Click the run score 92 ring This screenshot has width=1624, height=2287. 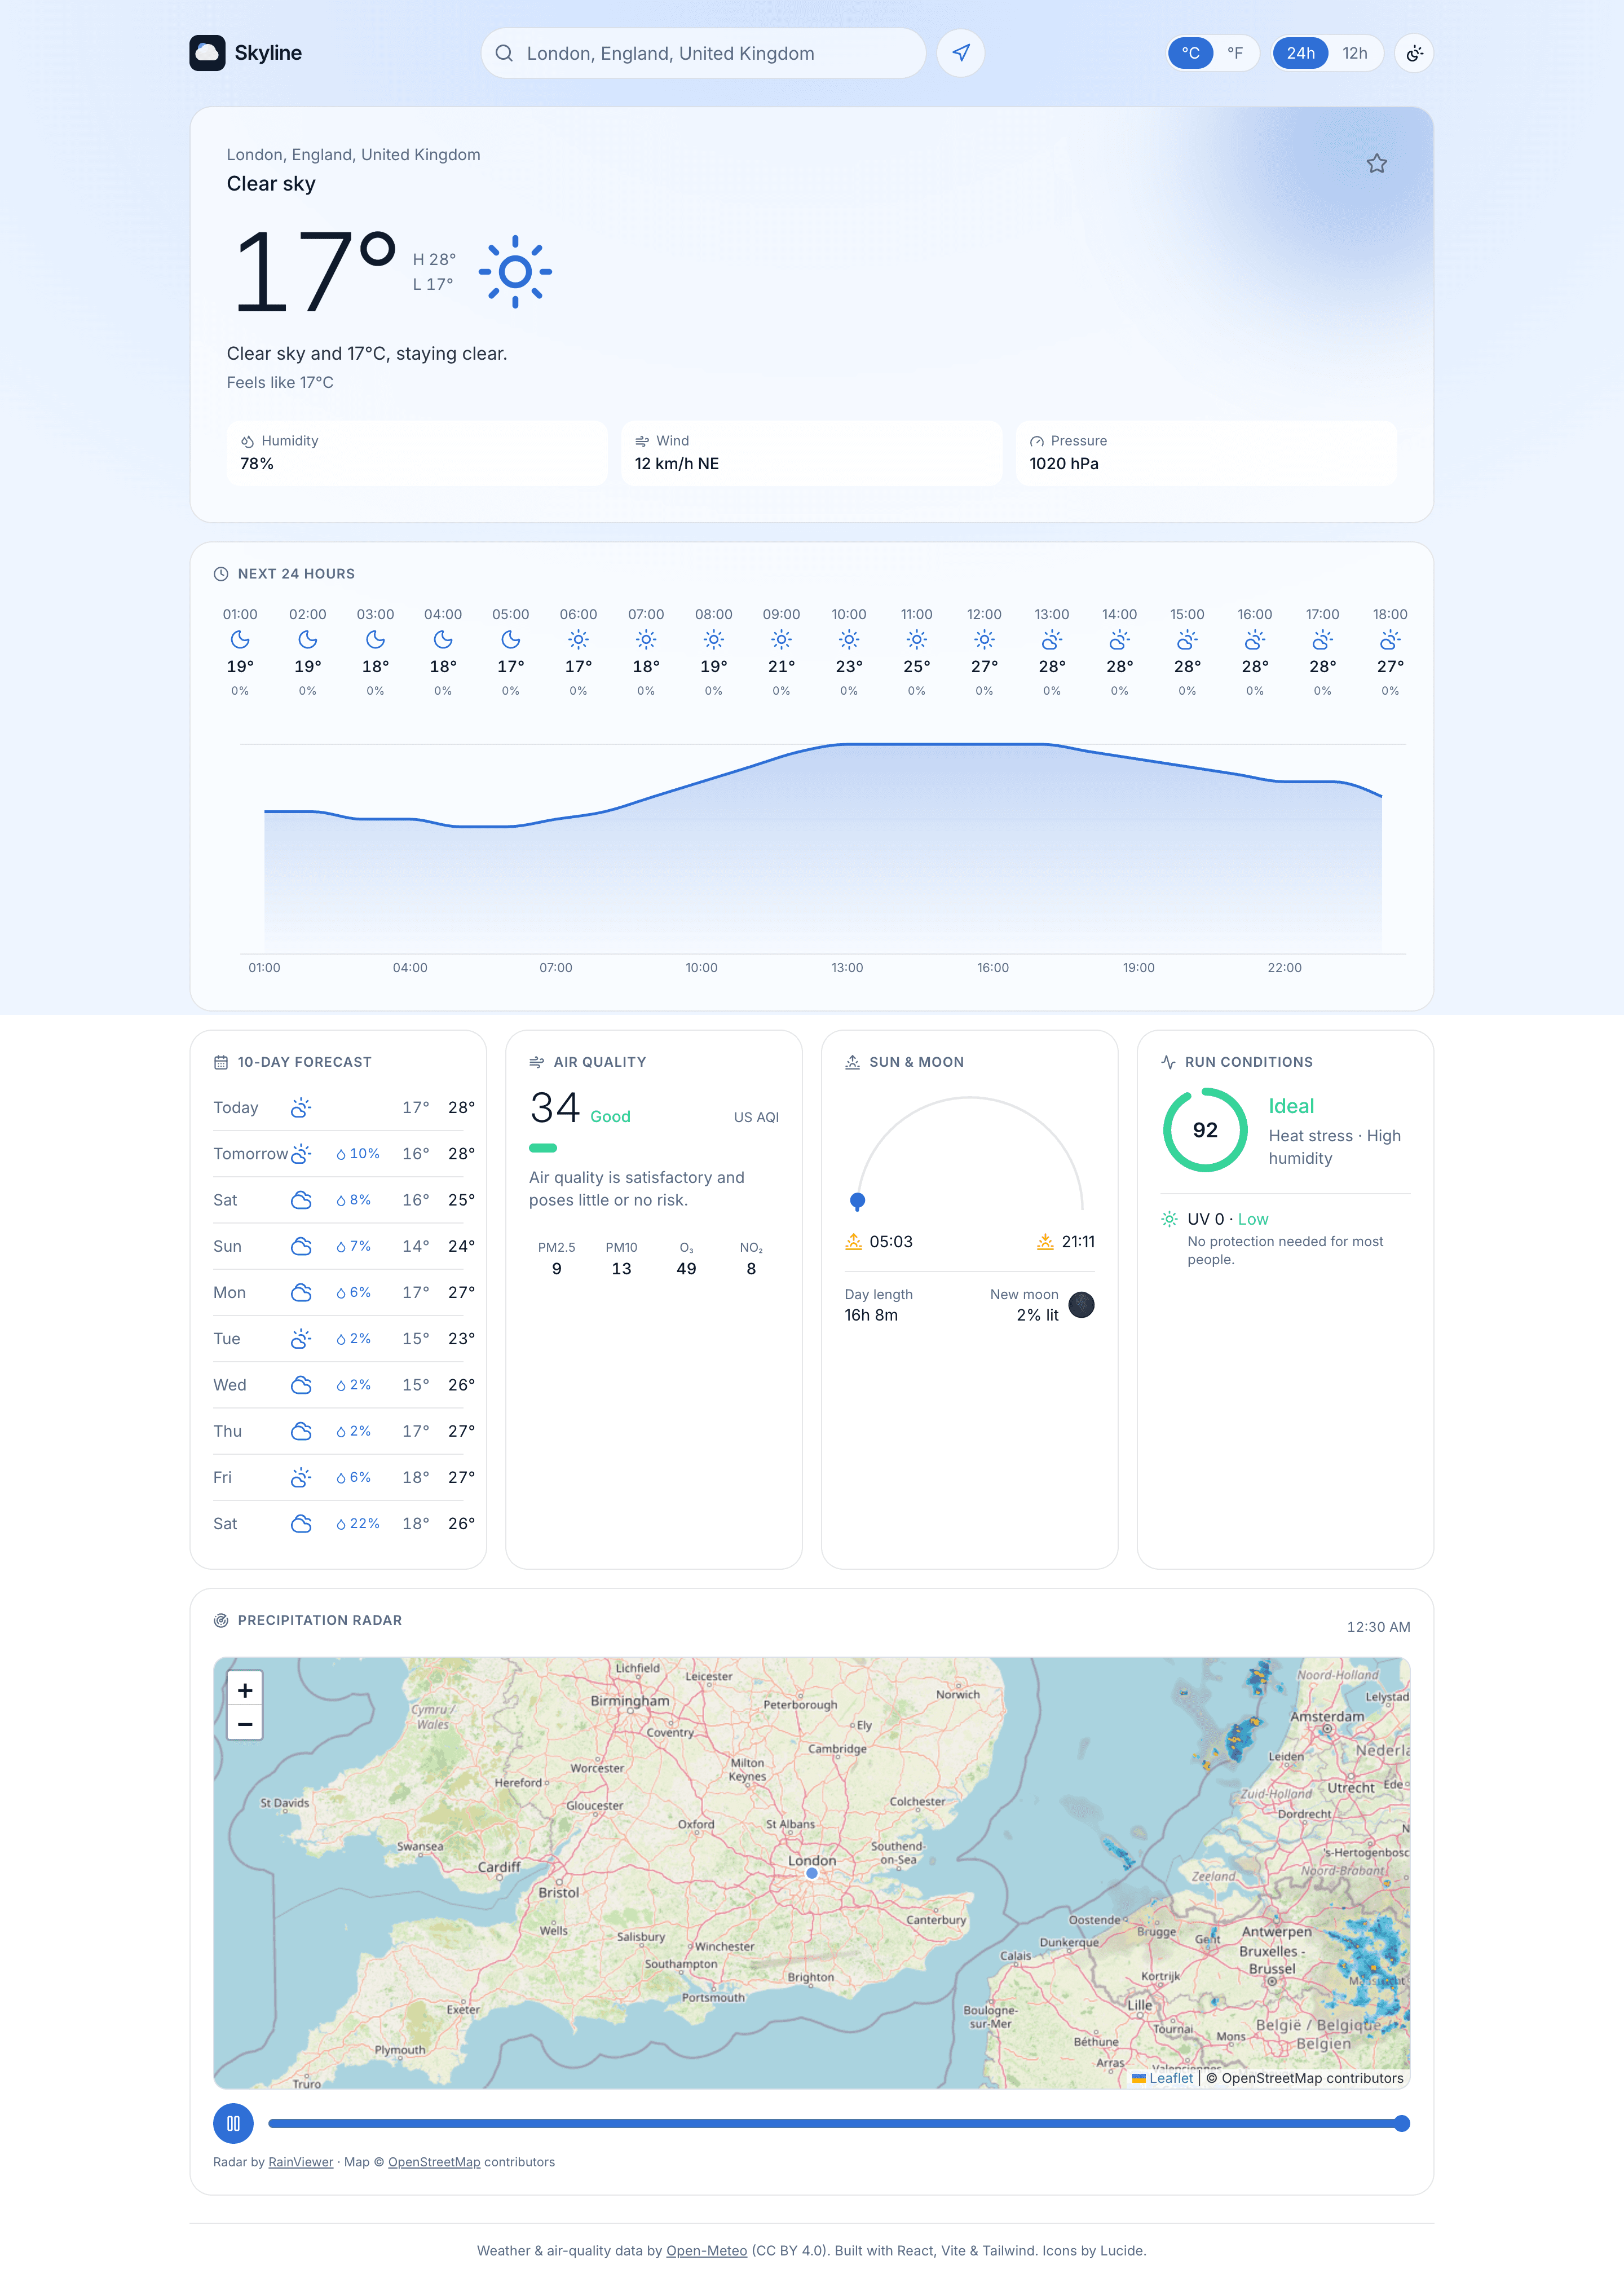pyautogui.click(x=1205, y=1130)
